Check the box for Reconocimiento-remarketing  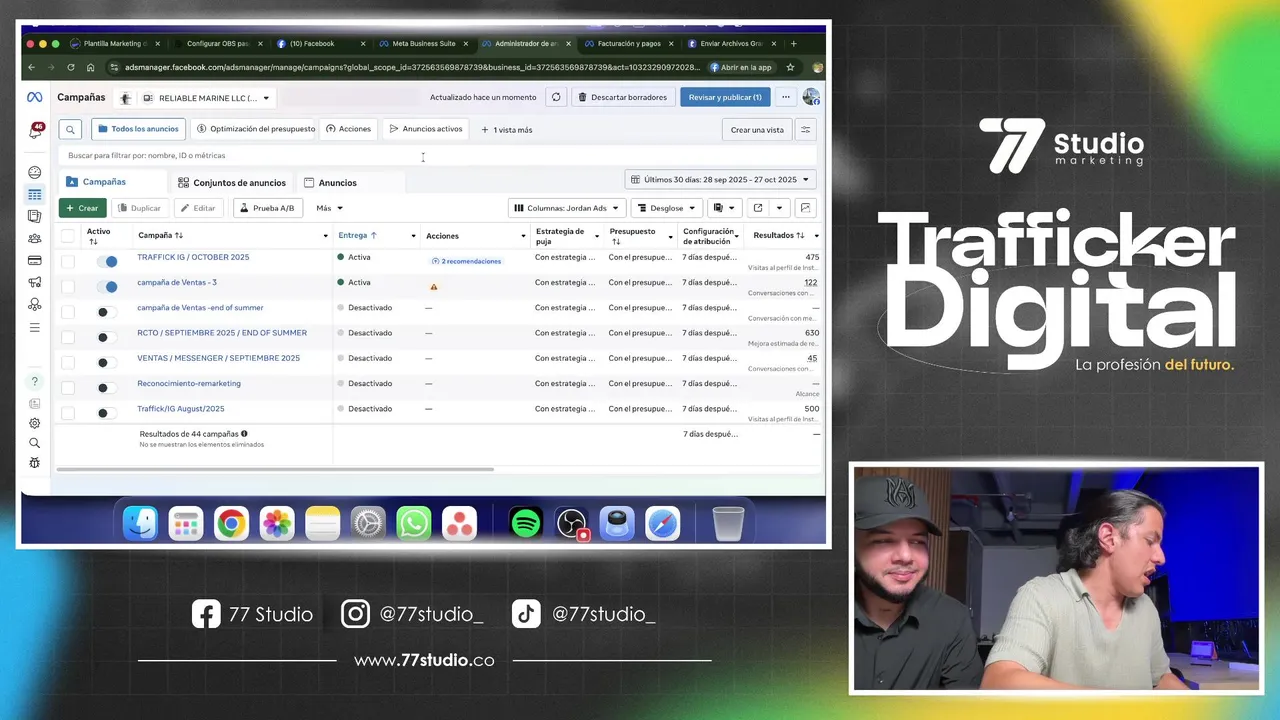click(x=68, y=387)
